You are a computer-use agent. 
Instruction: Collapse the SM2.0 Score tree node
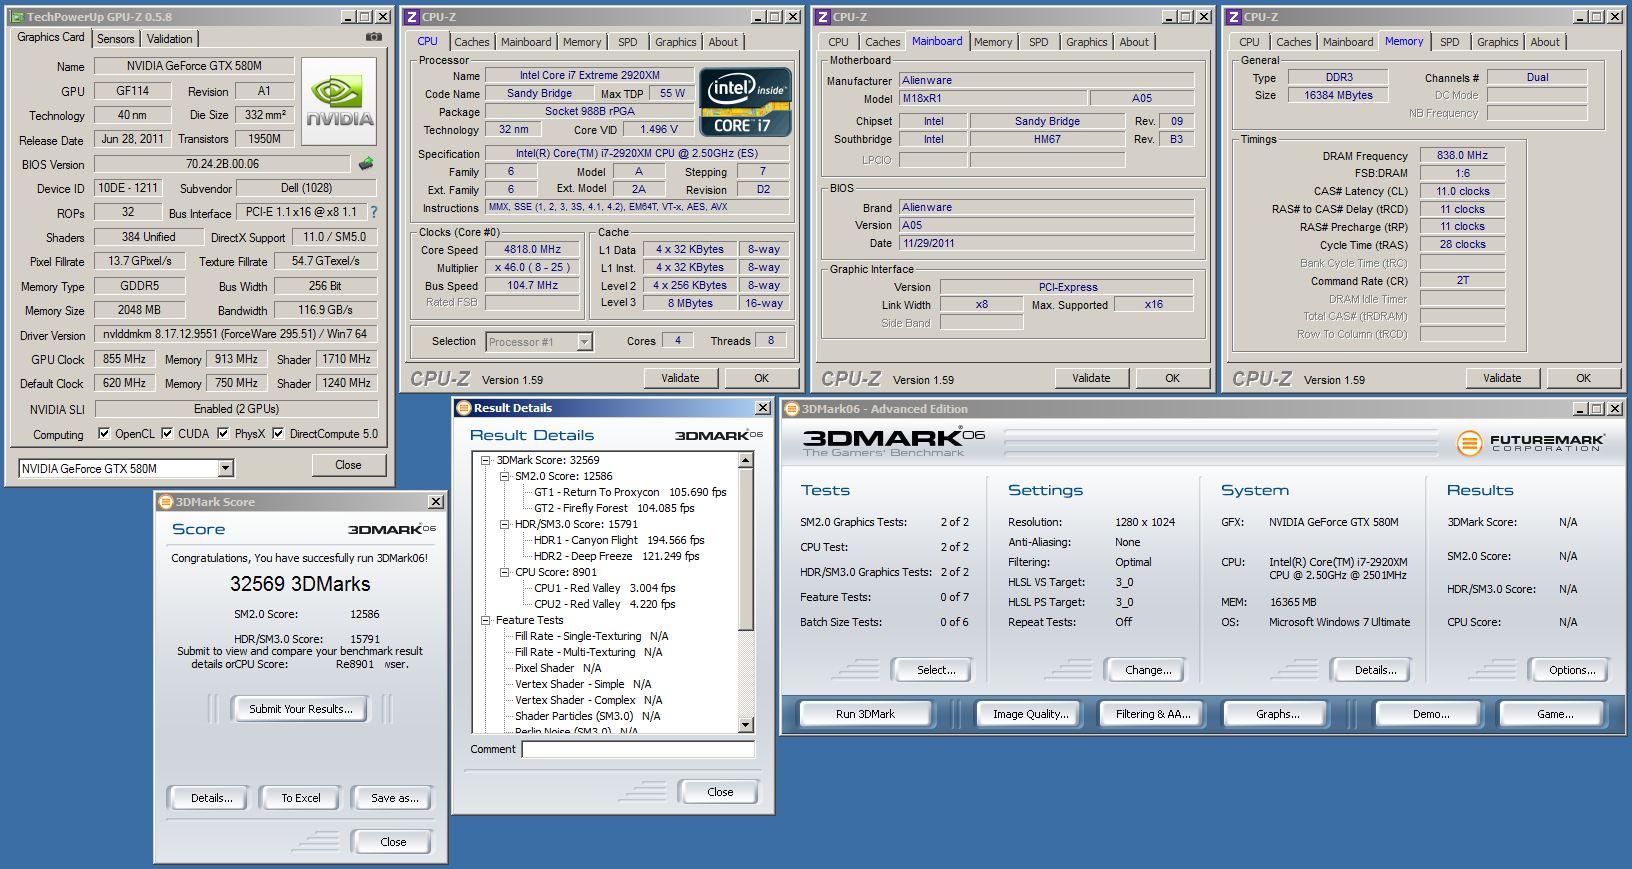[x=505, y=476]
